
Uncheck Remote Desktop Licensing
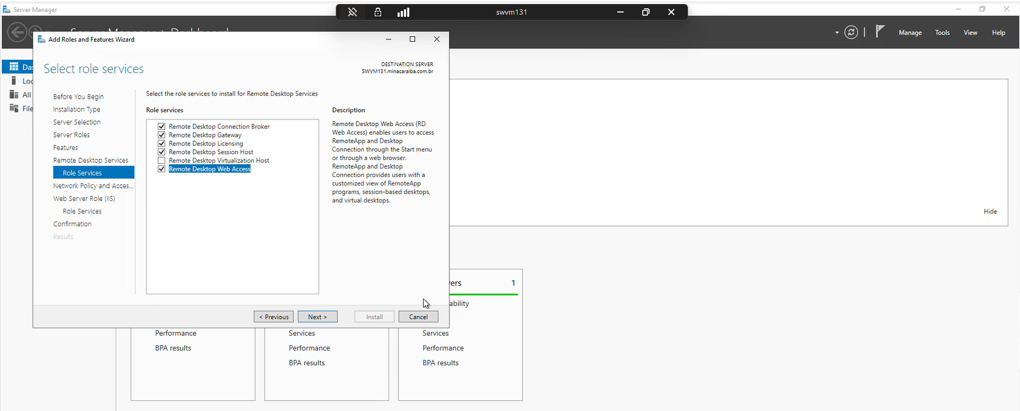click(161, 144)
